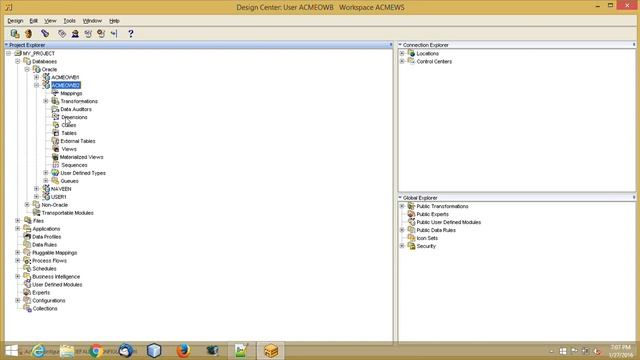640x360 pixels.
Task: Open the Windows Start button
Action: point(11,351)
